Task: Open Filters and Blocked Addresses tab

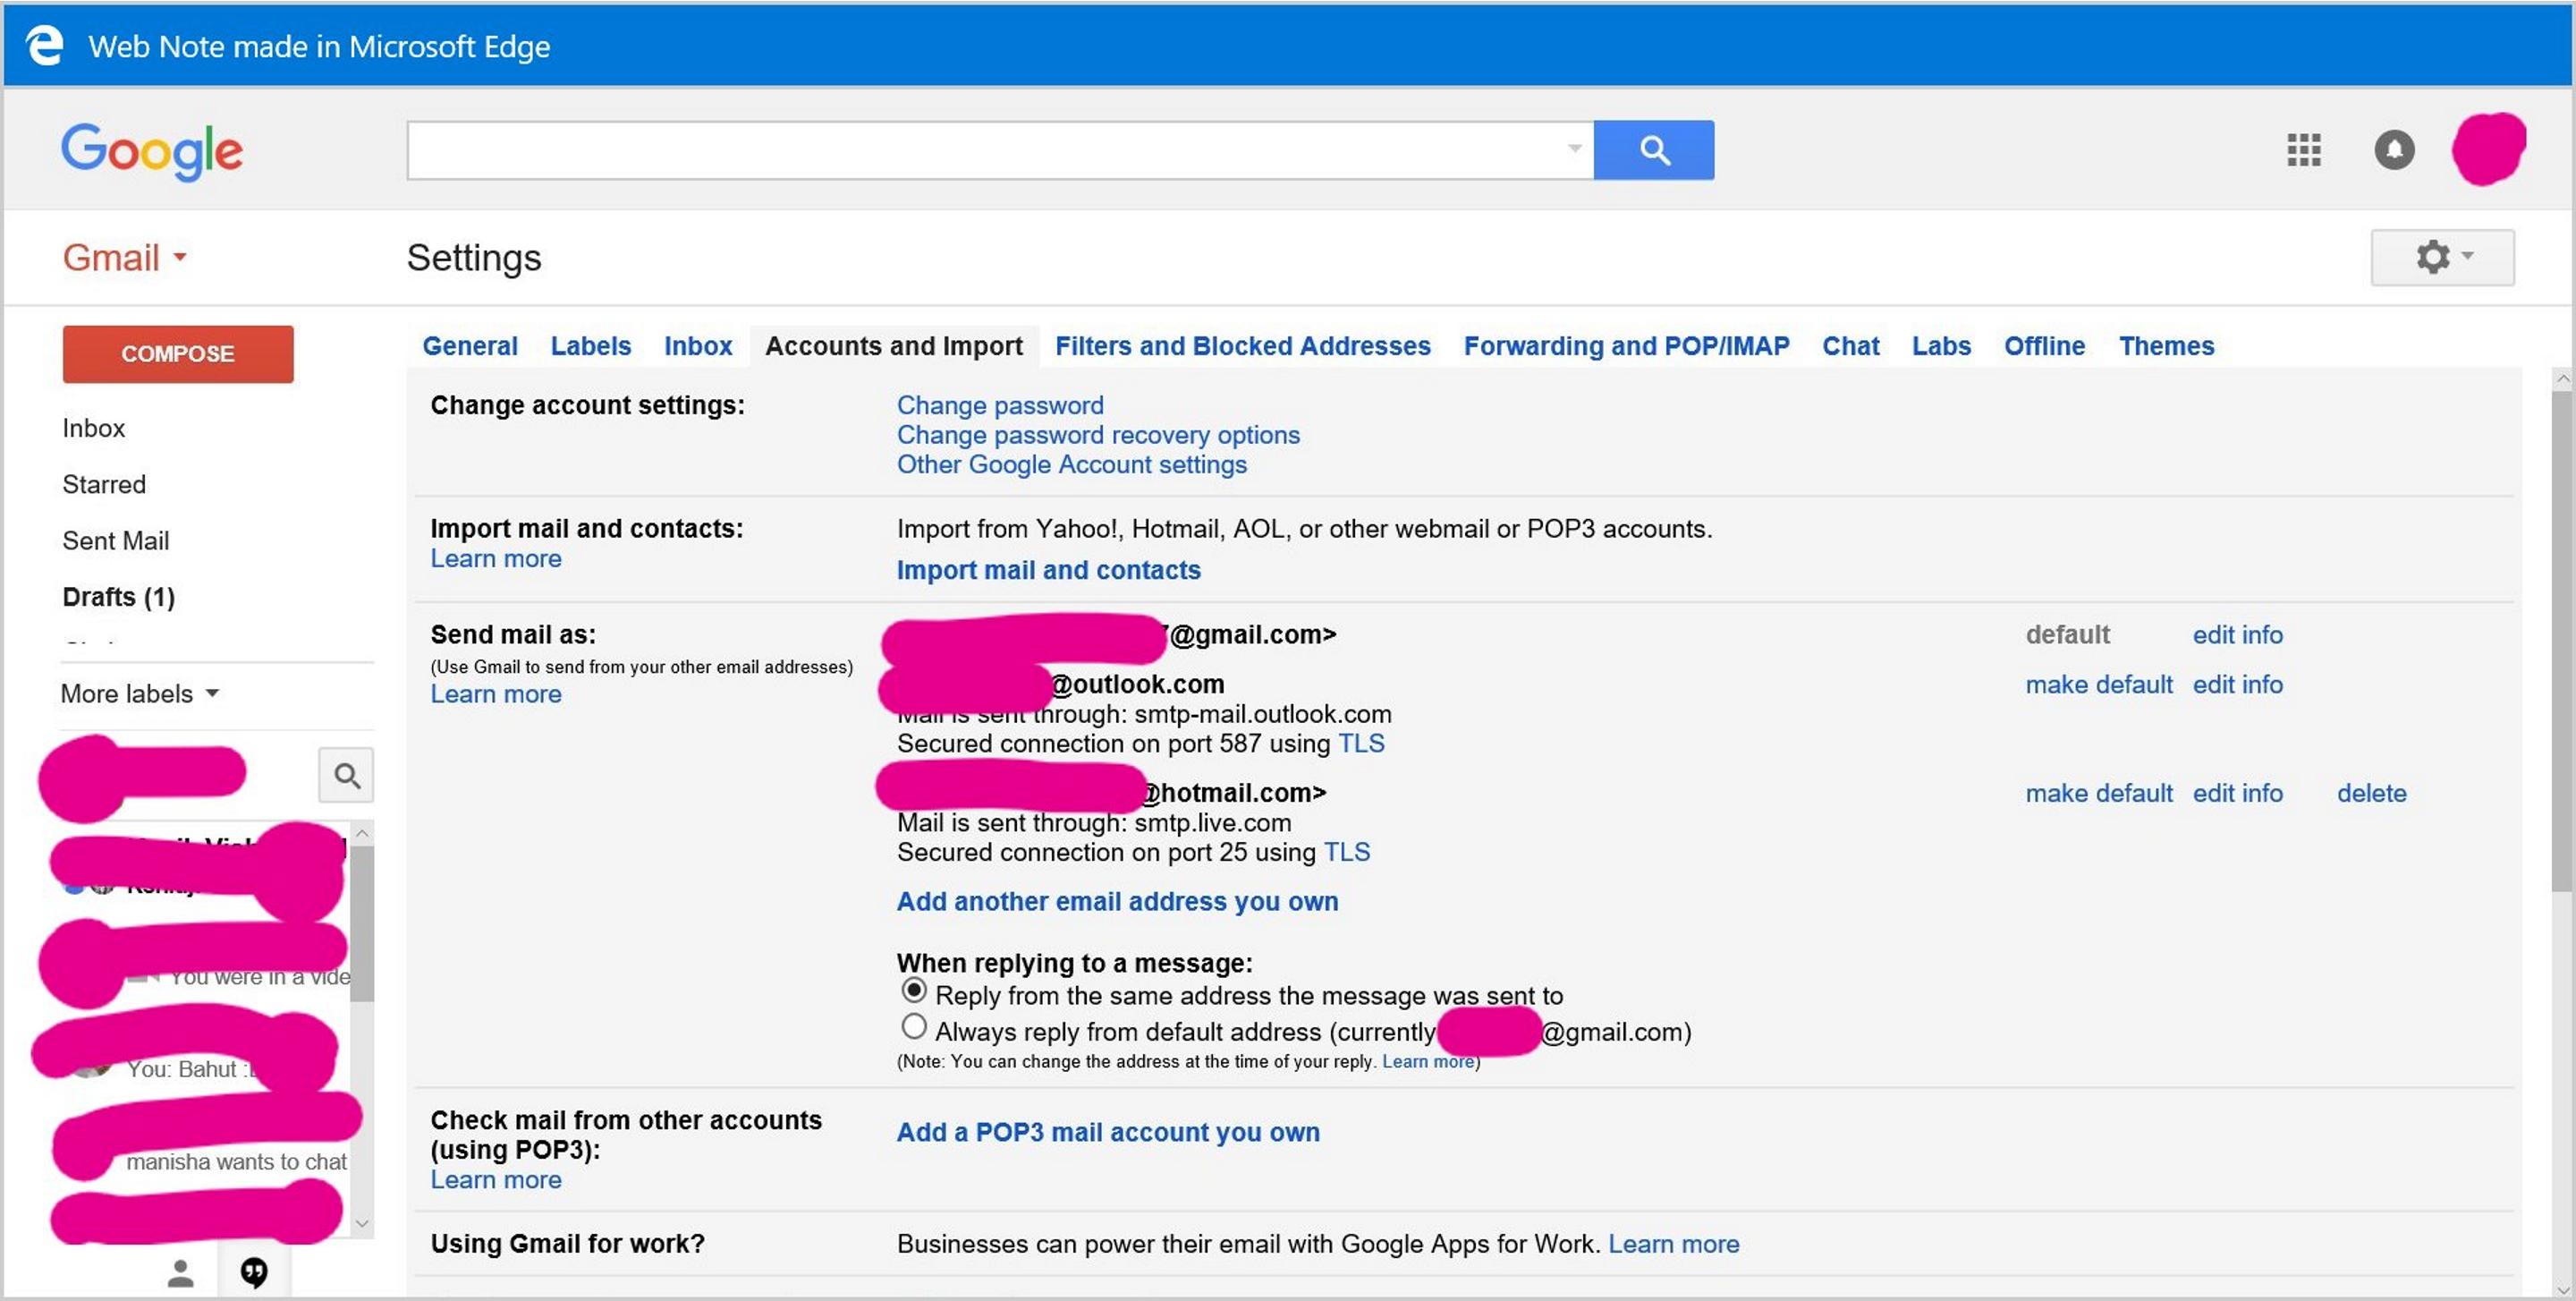Action: (1243, 346)
